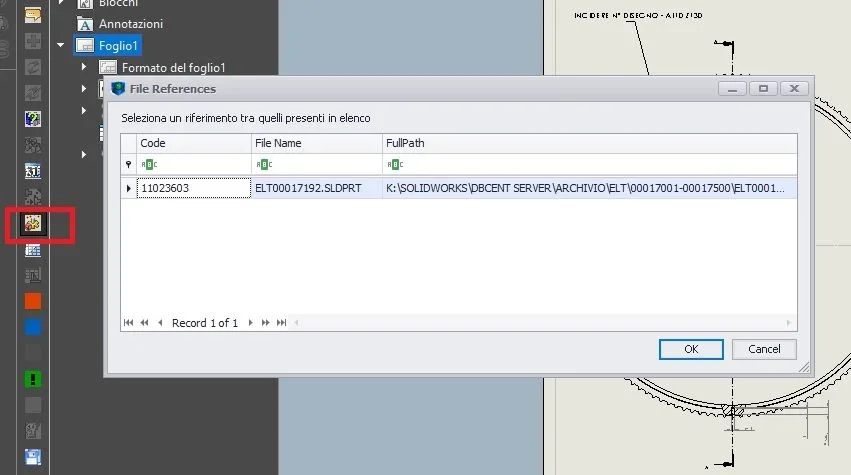Minimize the File References dialog
Screen dimensions: 851x475
(732, 88)
